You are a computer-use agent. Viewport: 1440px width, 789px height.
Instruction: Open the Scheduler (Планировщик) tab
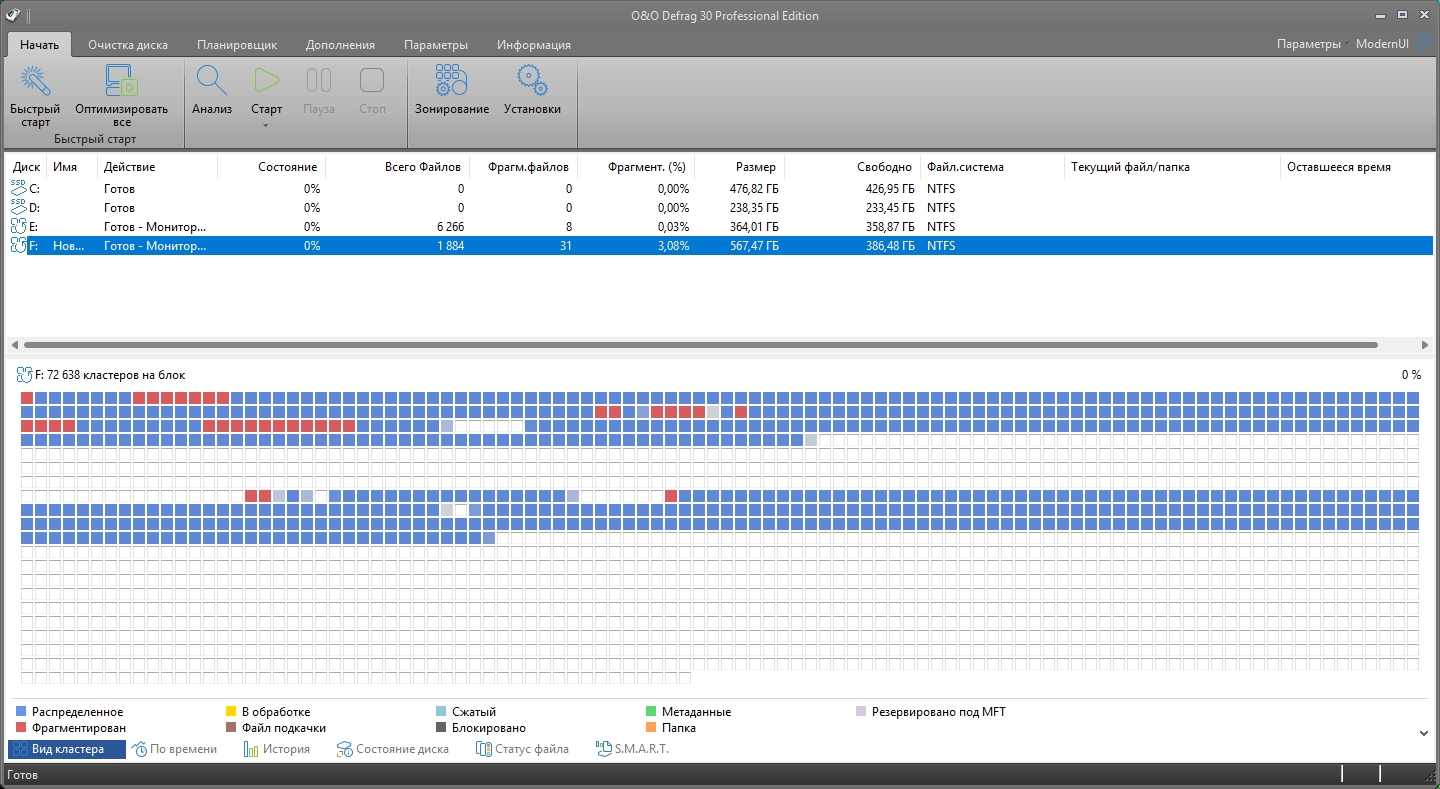coord(237,45)
